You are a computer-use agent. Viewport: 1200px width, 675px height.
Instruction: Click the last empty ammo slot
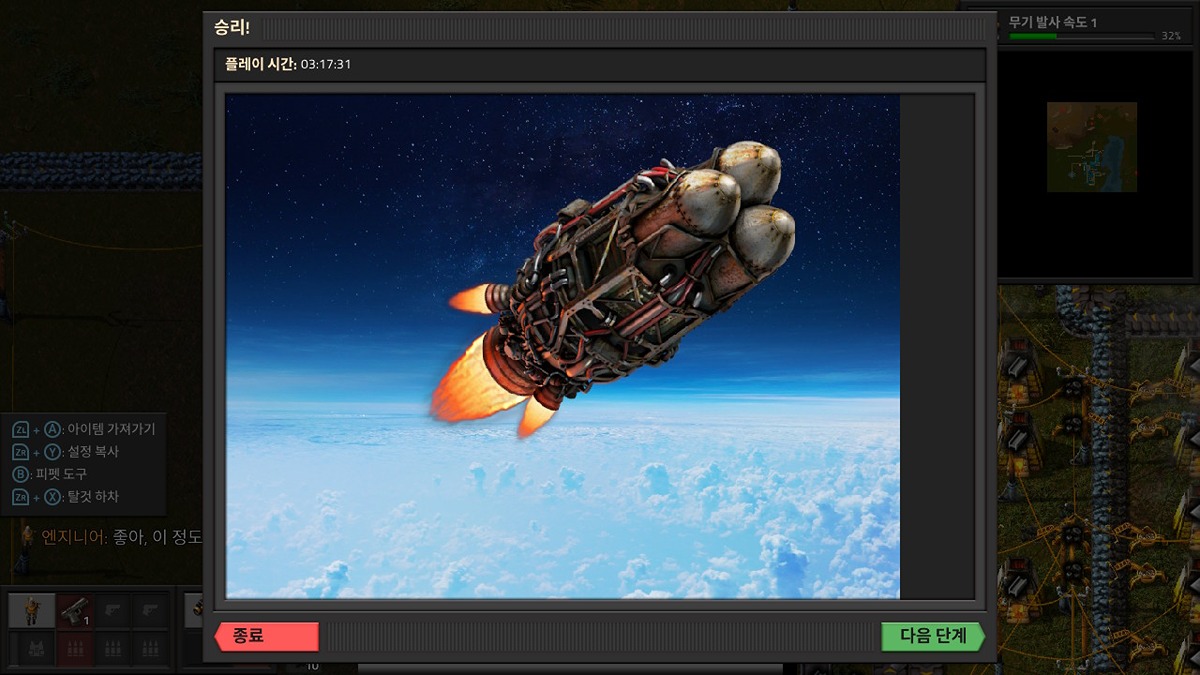point(150,648)
